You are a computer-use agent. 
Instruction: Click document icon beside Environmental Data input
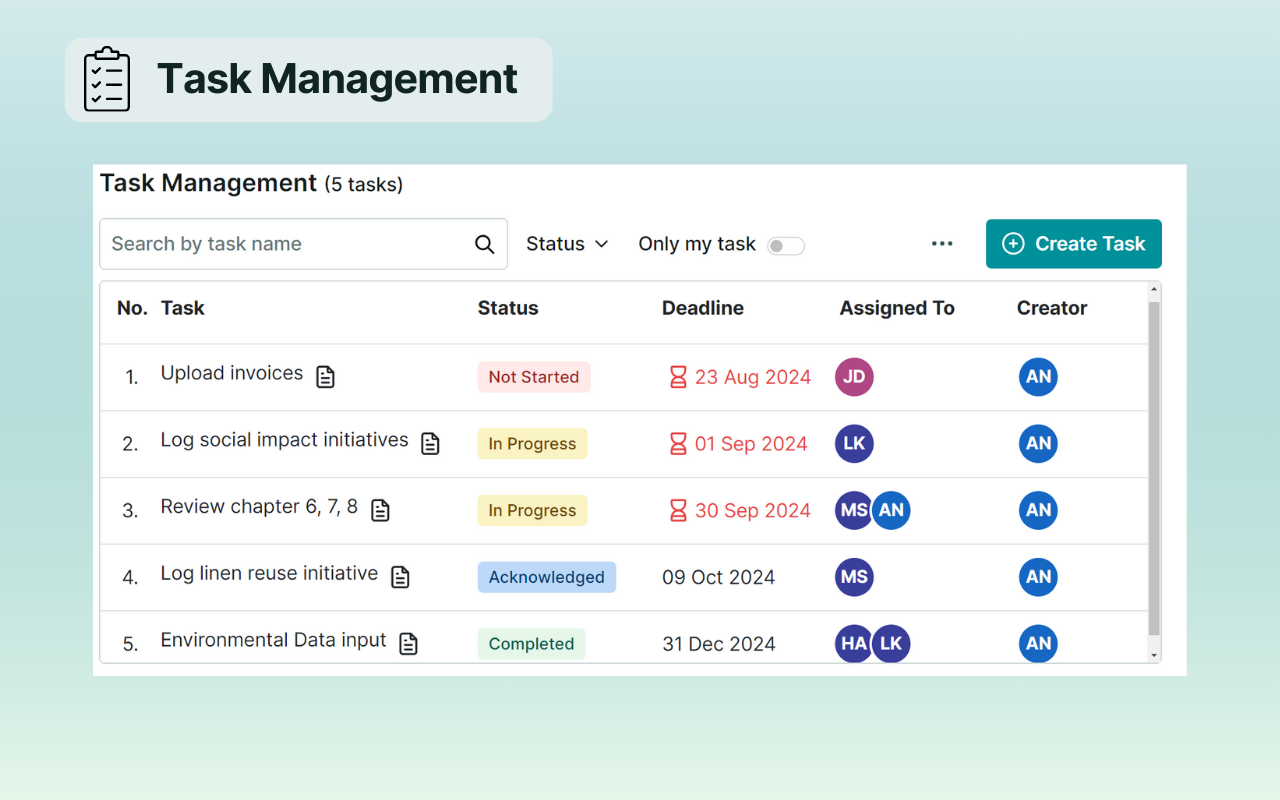tap(408, 644)
